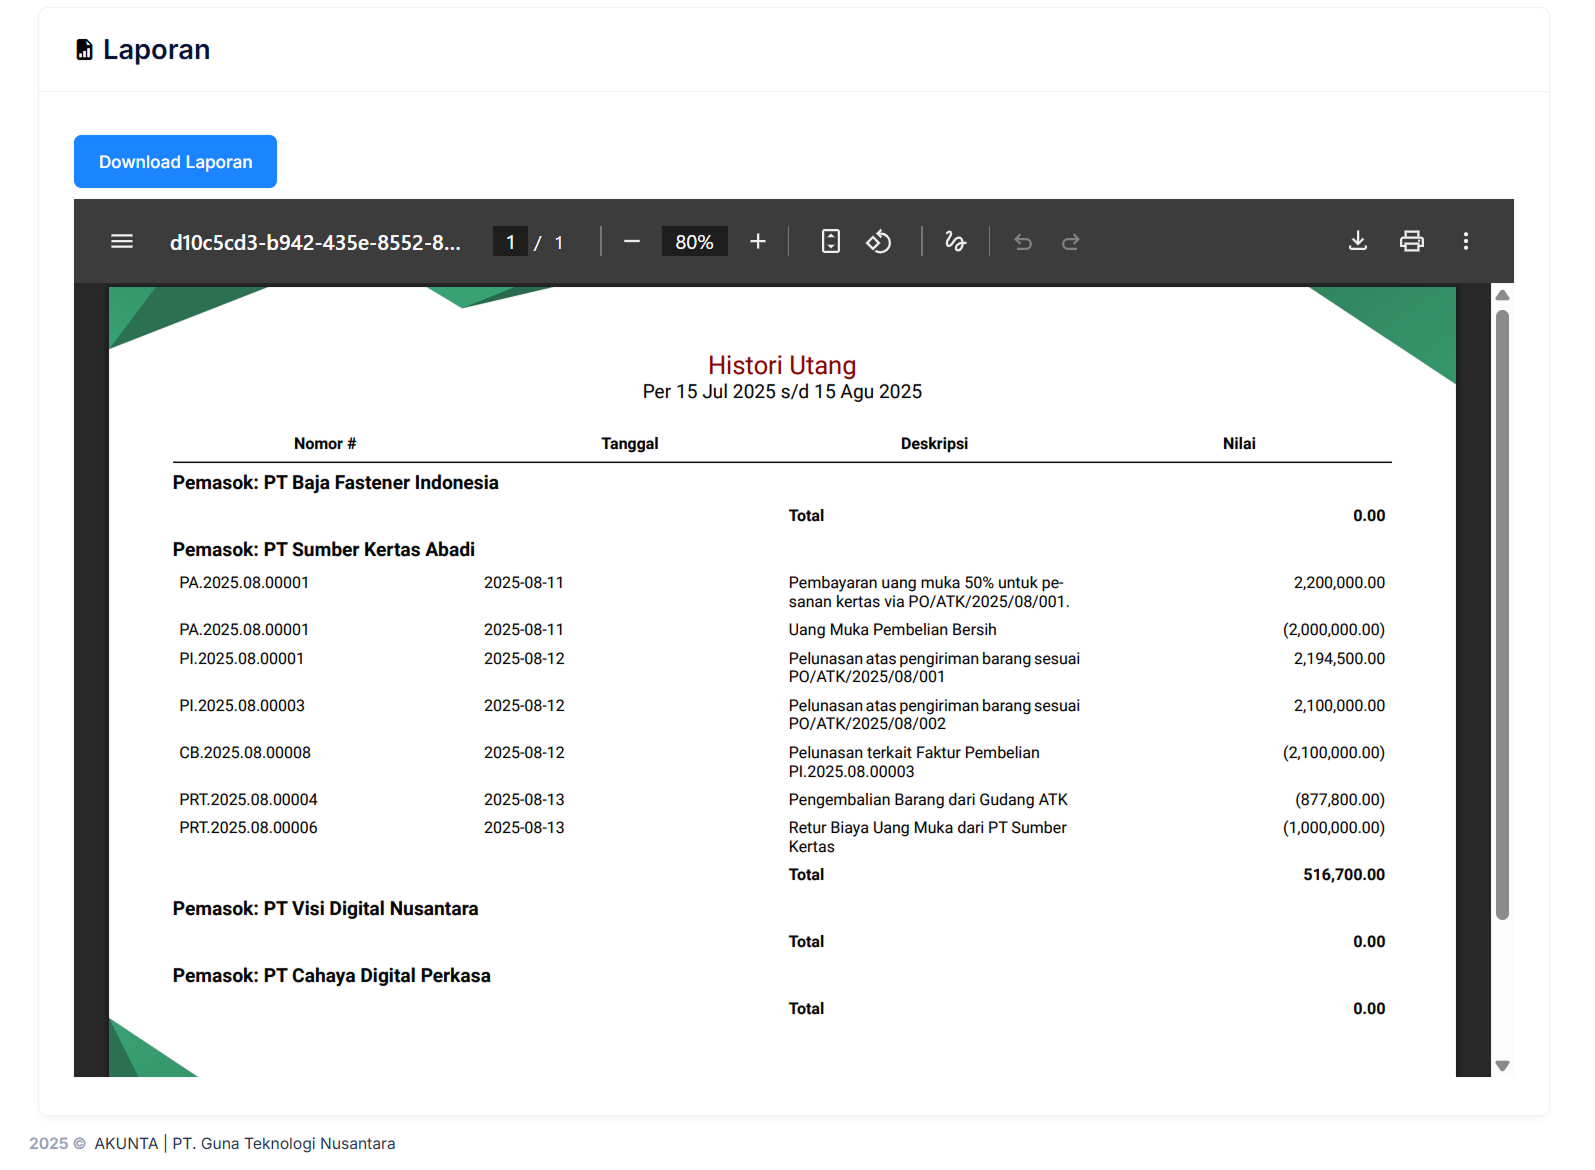Screen dimensions: 1595x1170
Task: Click the vertical scrollbar thumb
Action: pyautogui.click(x=1501, y=614)
